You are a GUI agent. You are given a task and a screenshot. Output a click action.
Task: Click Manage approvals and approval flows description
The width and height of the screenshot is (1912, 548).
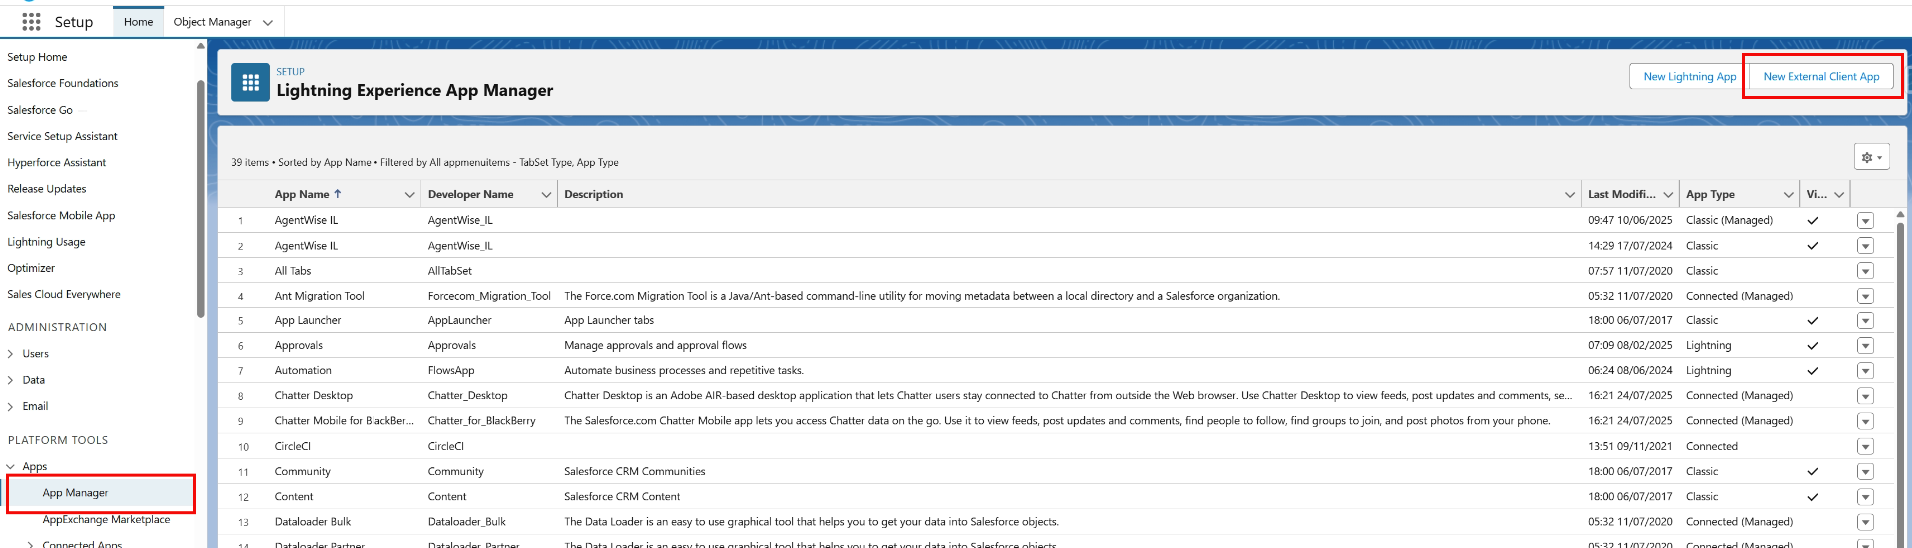point(655,346)
